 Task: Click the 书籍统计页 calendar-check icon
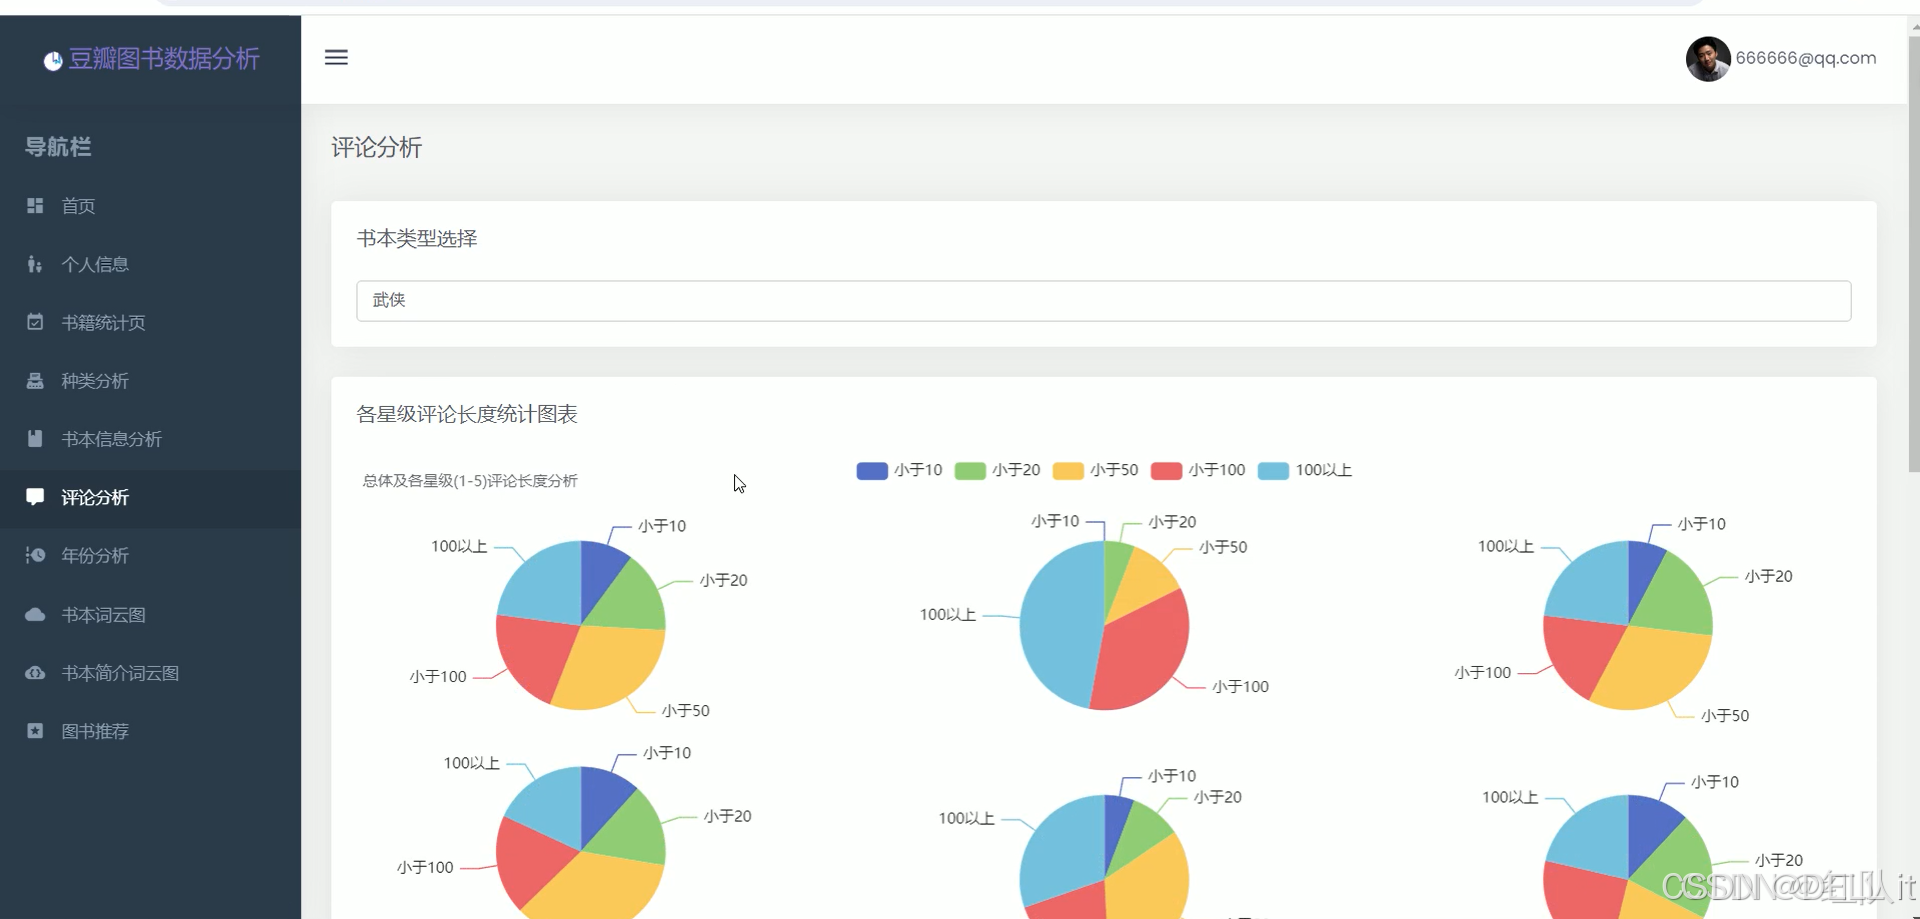(x=35, y=322)
